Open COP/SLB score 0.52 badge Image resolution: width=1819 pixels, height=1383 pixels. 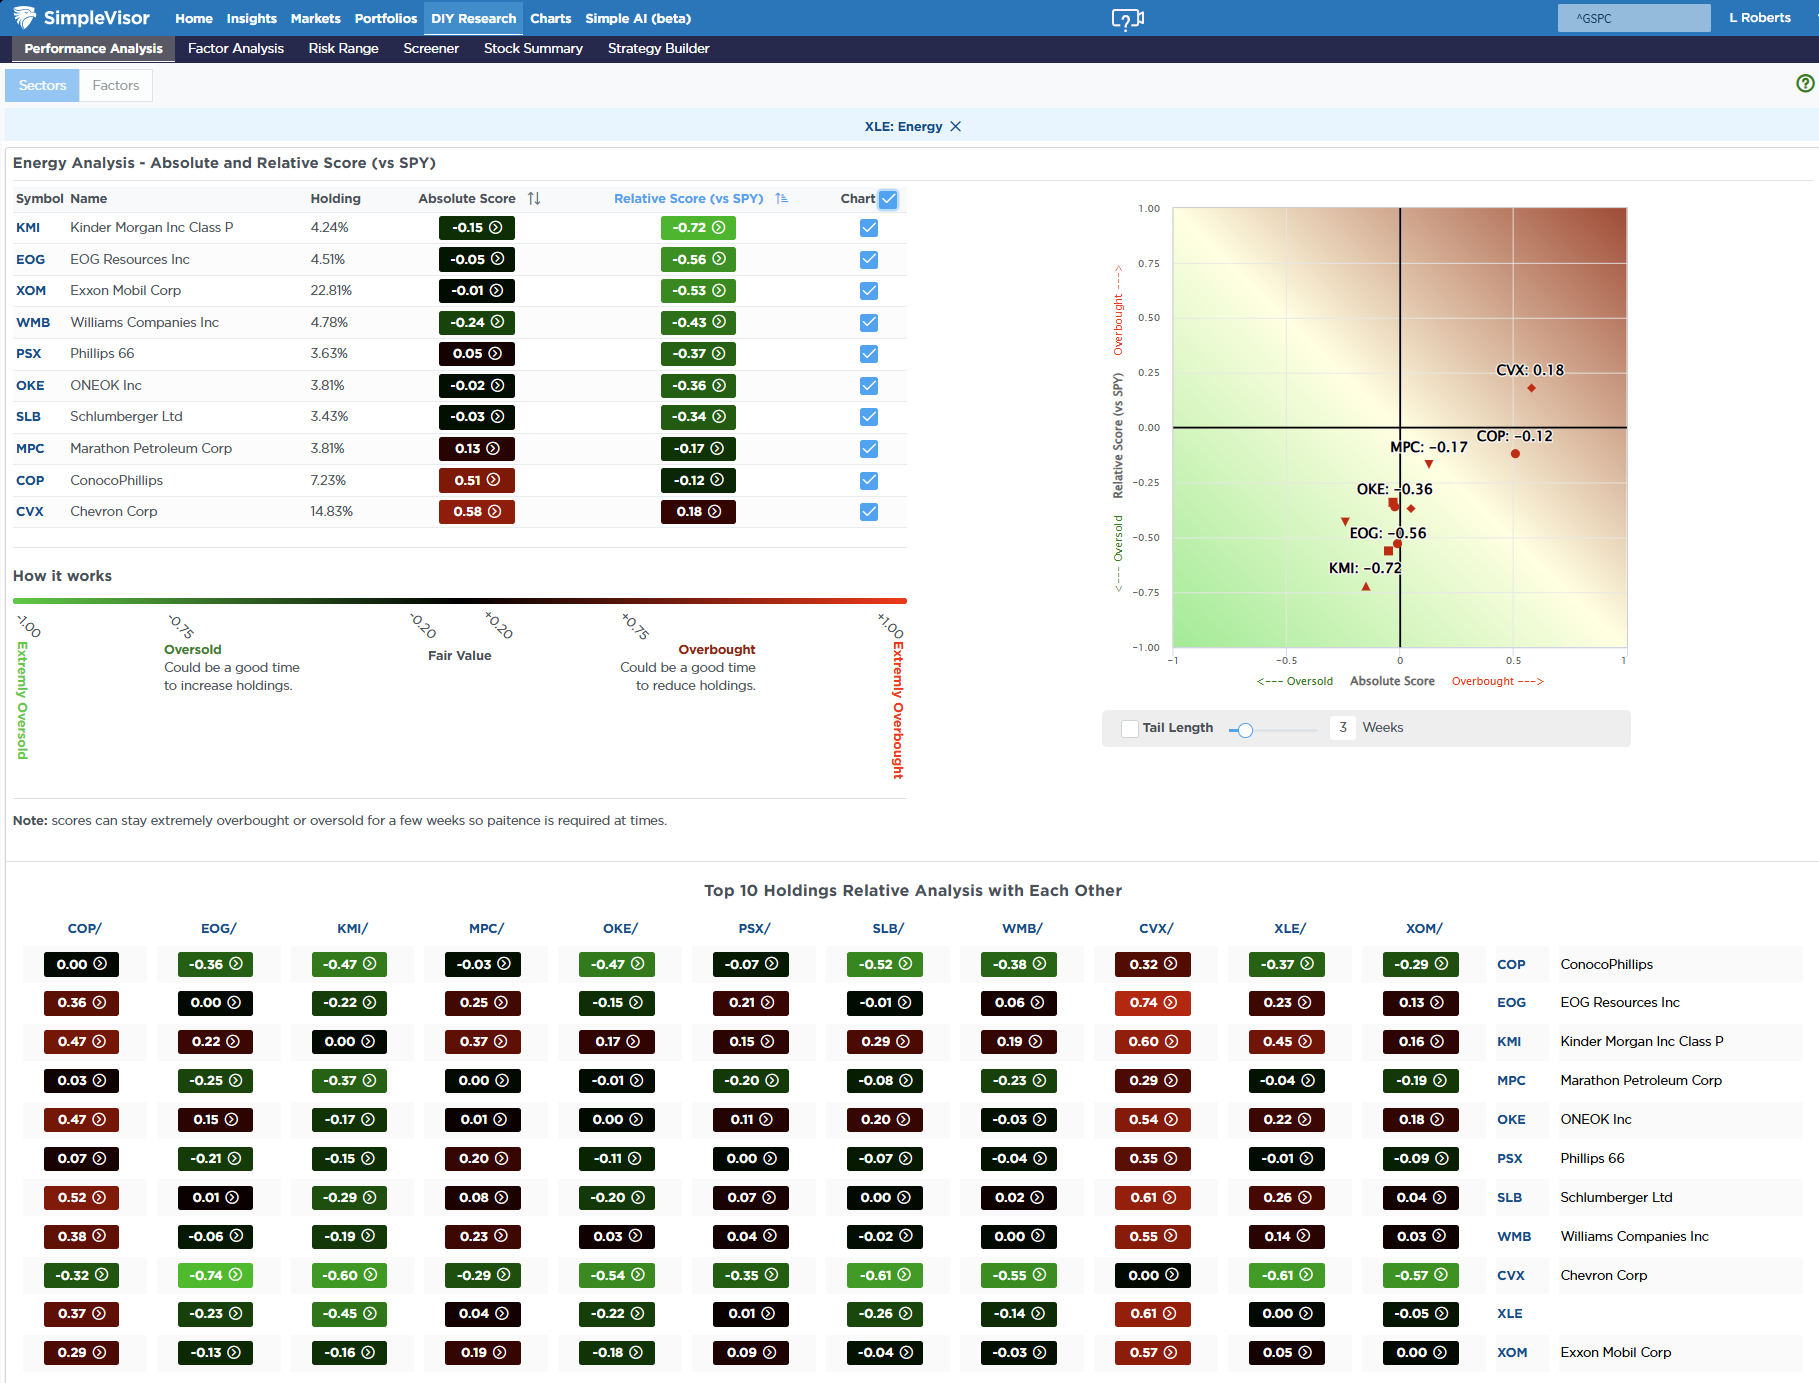81,1198
